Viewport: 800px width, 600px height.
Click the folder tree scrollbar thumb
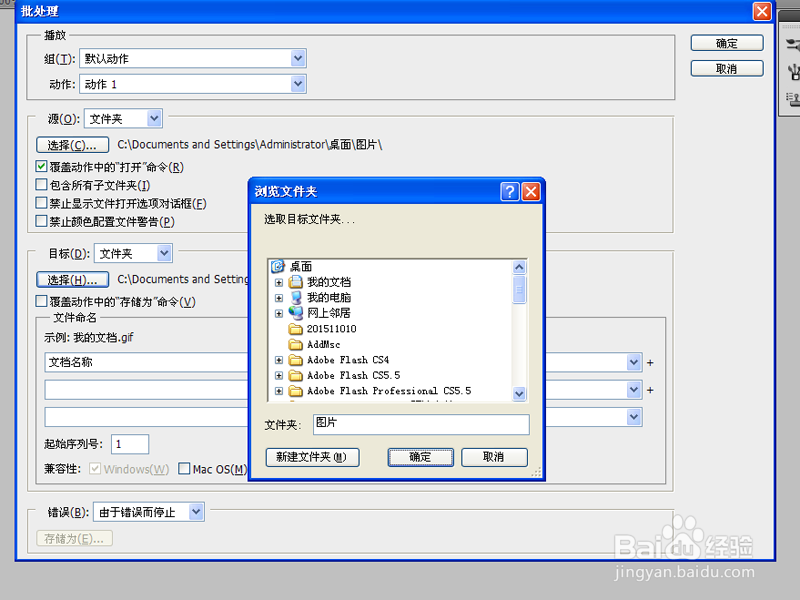(x=519, y=289)
